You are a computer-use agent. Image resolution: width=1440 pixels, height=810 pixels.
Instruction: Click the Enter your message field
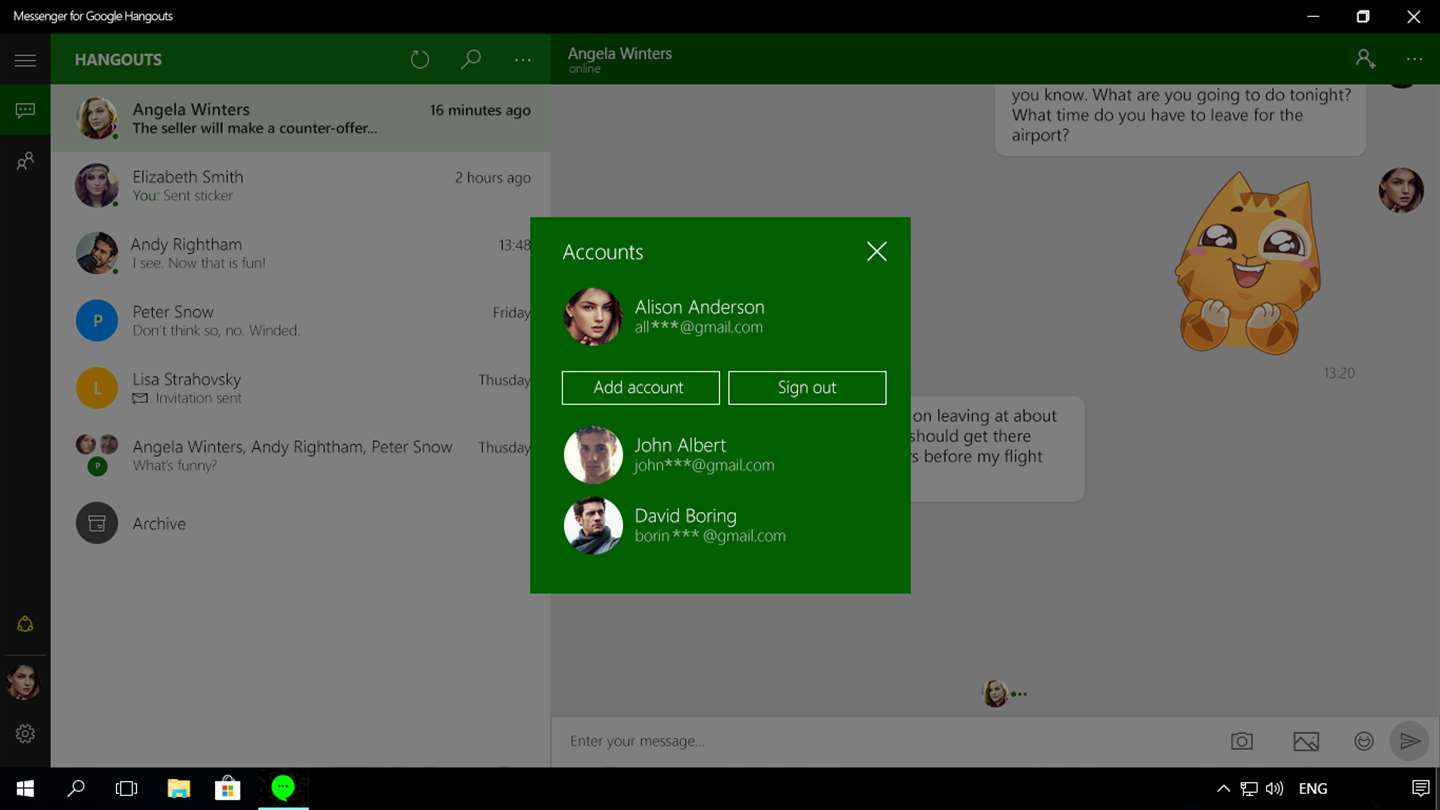pos(890,741)
